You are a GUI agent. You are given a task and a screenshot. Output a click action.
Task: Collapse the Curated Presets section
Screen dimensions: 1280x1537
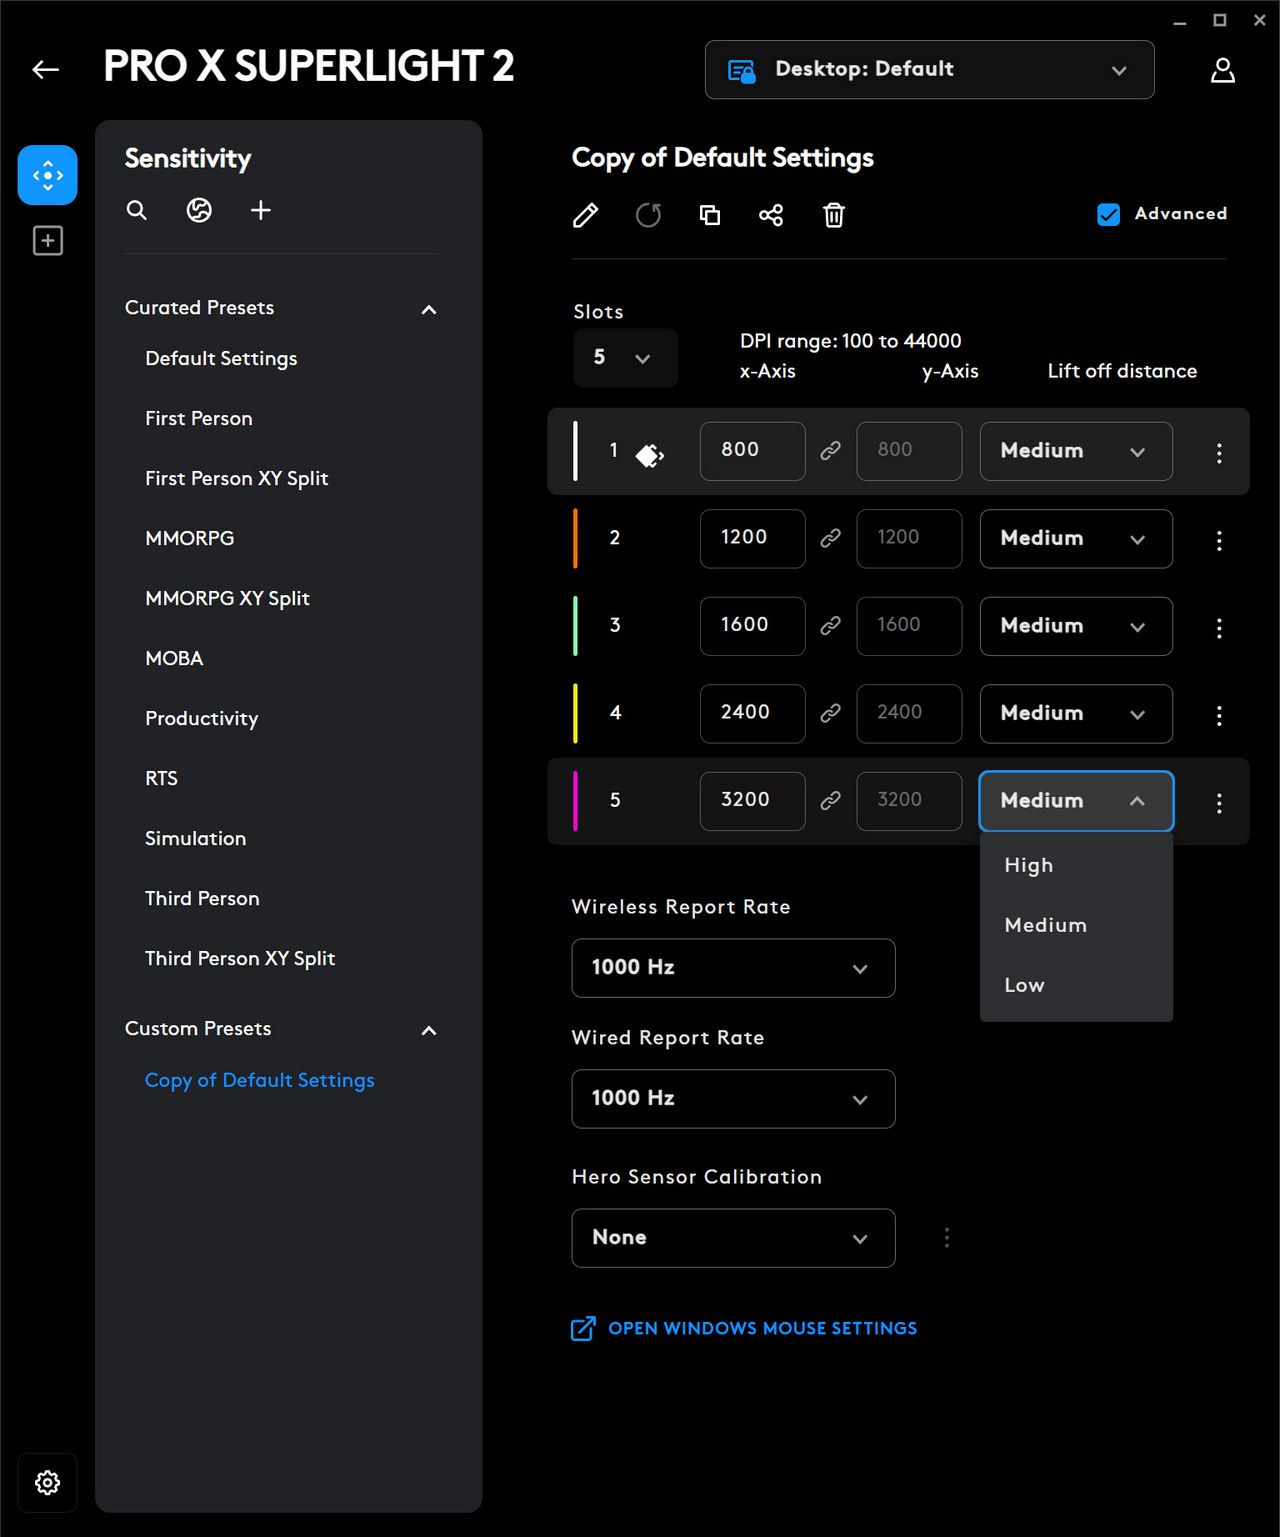point(429,310)
